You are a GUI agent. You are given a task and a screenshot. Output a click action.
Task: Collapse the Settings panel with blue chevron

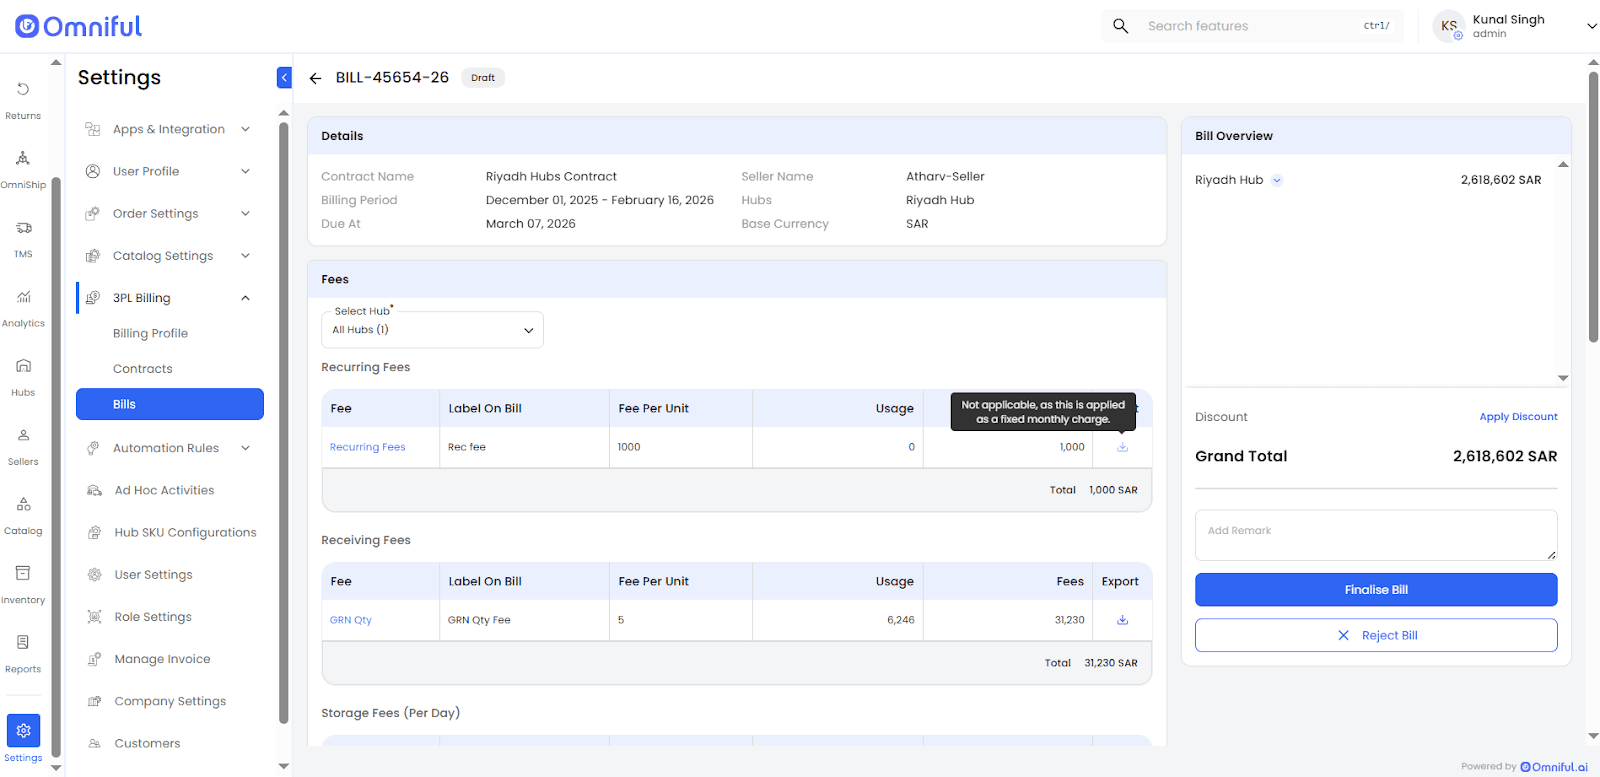pos(284,78)
